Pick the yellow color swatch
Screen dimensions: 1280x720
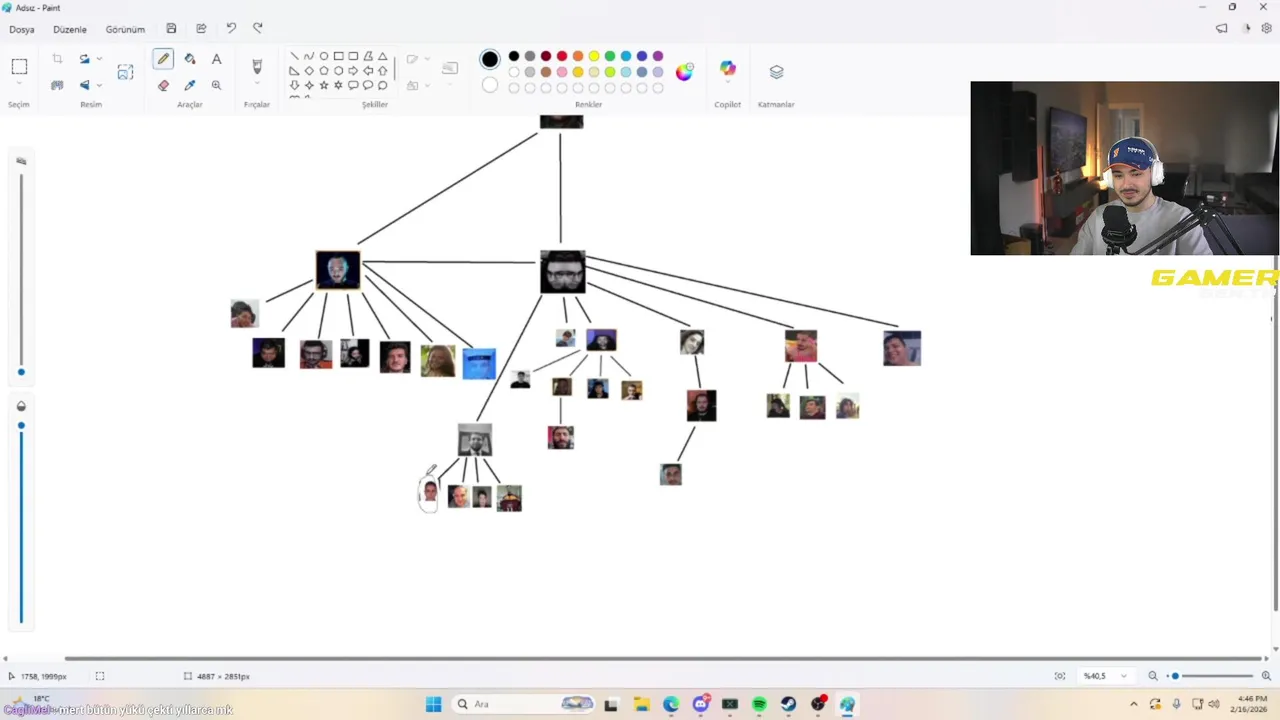pyautogui.click(x=594, y=56)
